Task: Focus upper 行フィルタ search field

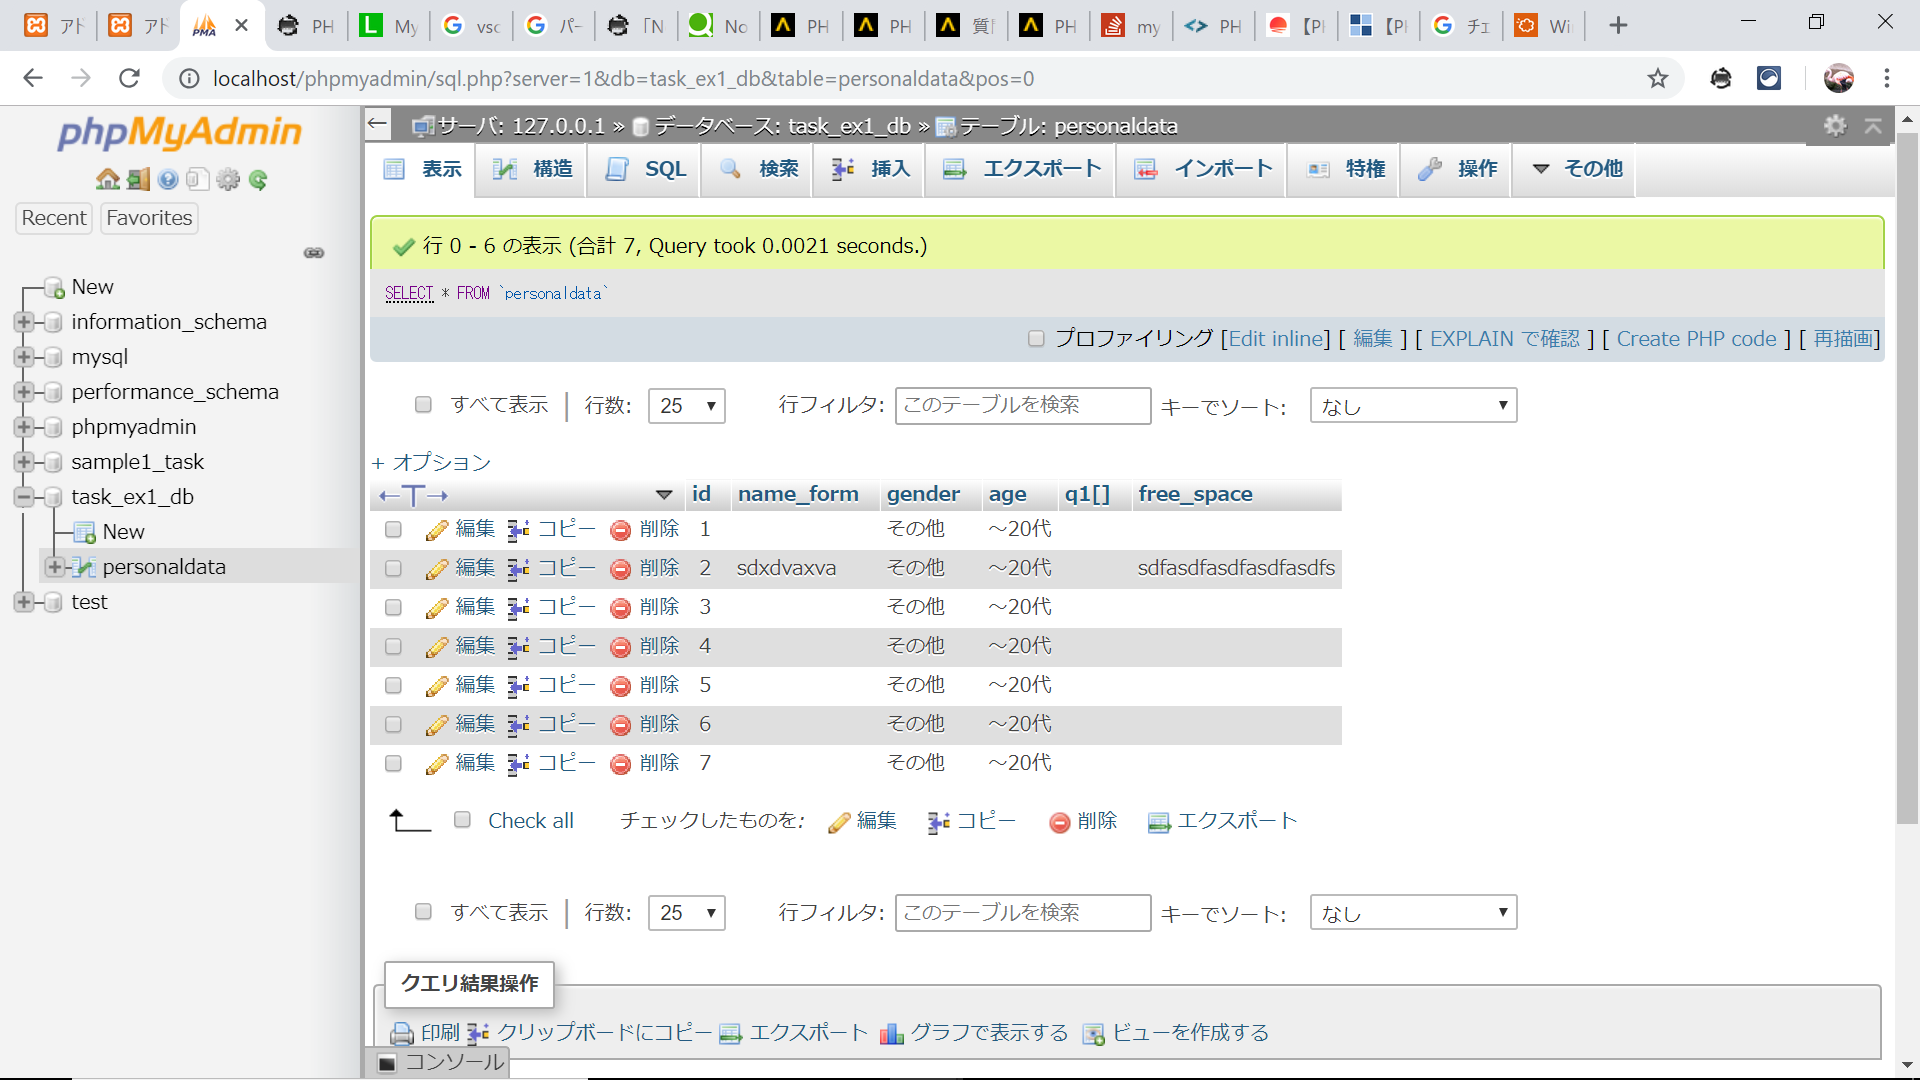Action: point(1023,406)
